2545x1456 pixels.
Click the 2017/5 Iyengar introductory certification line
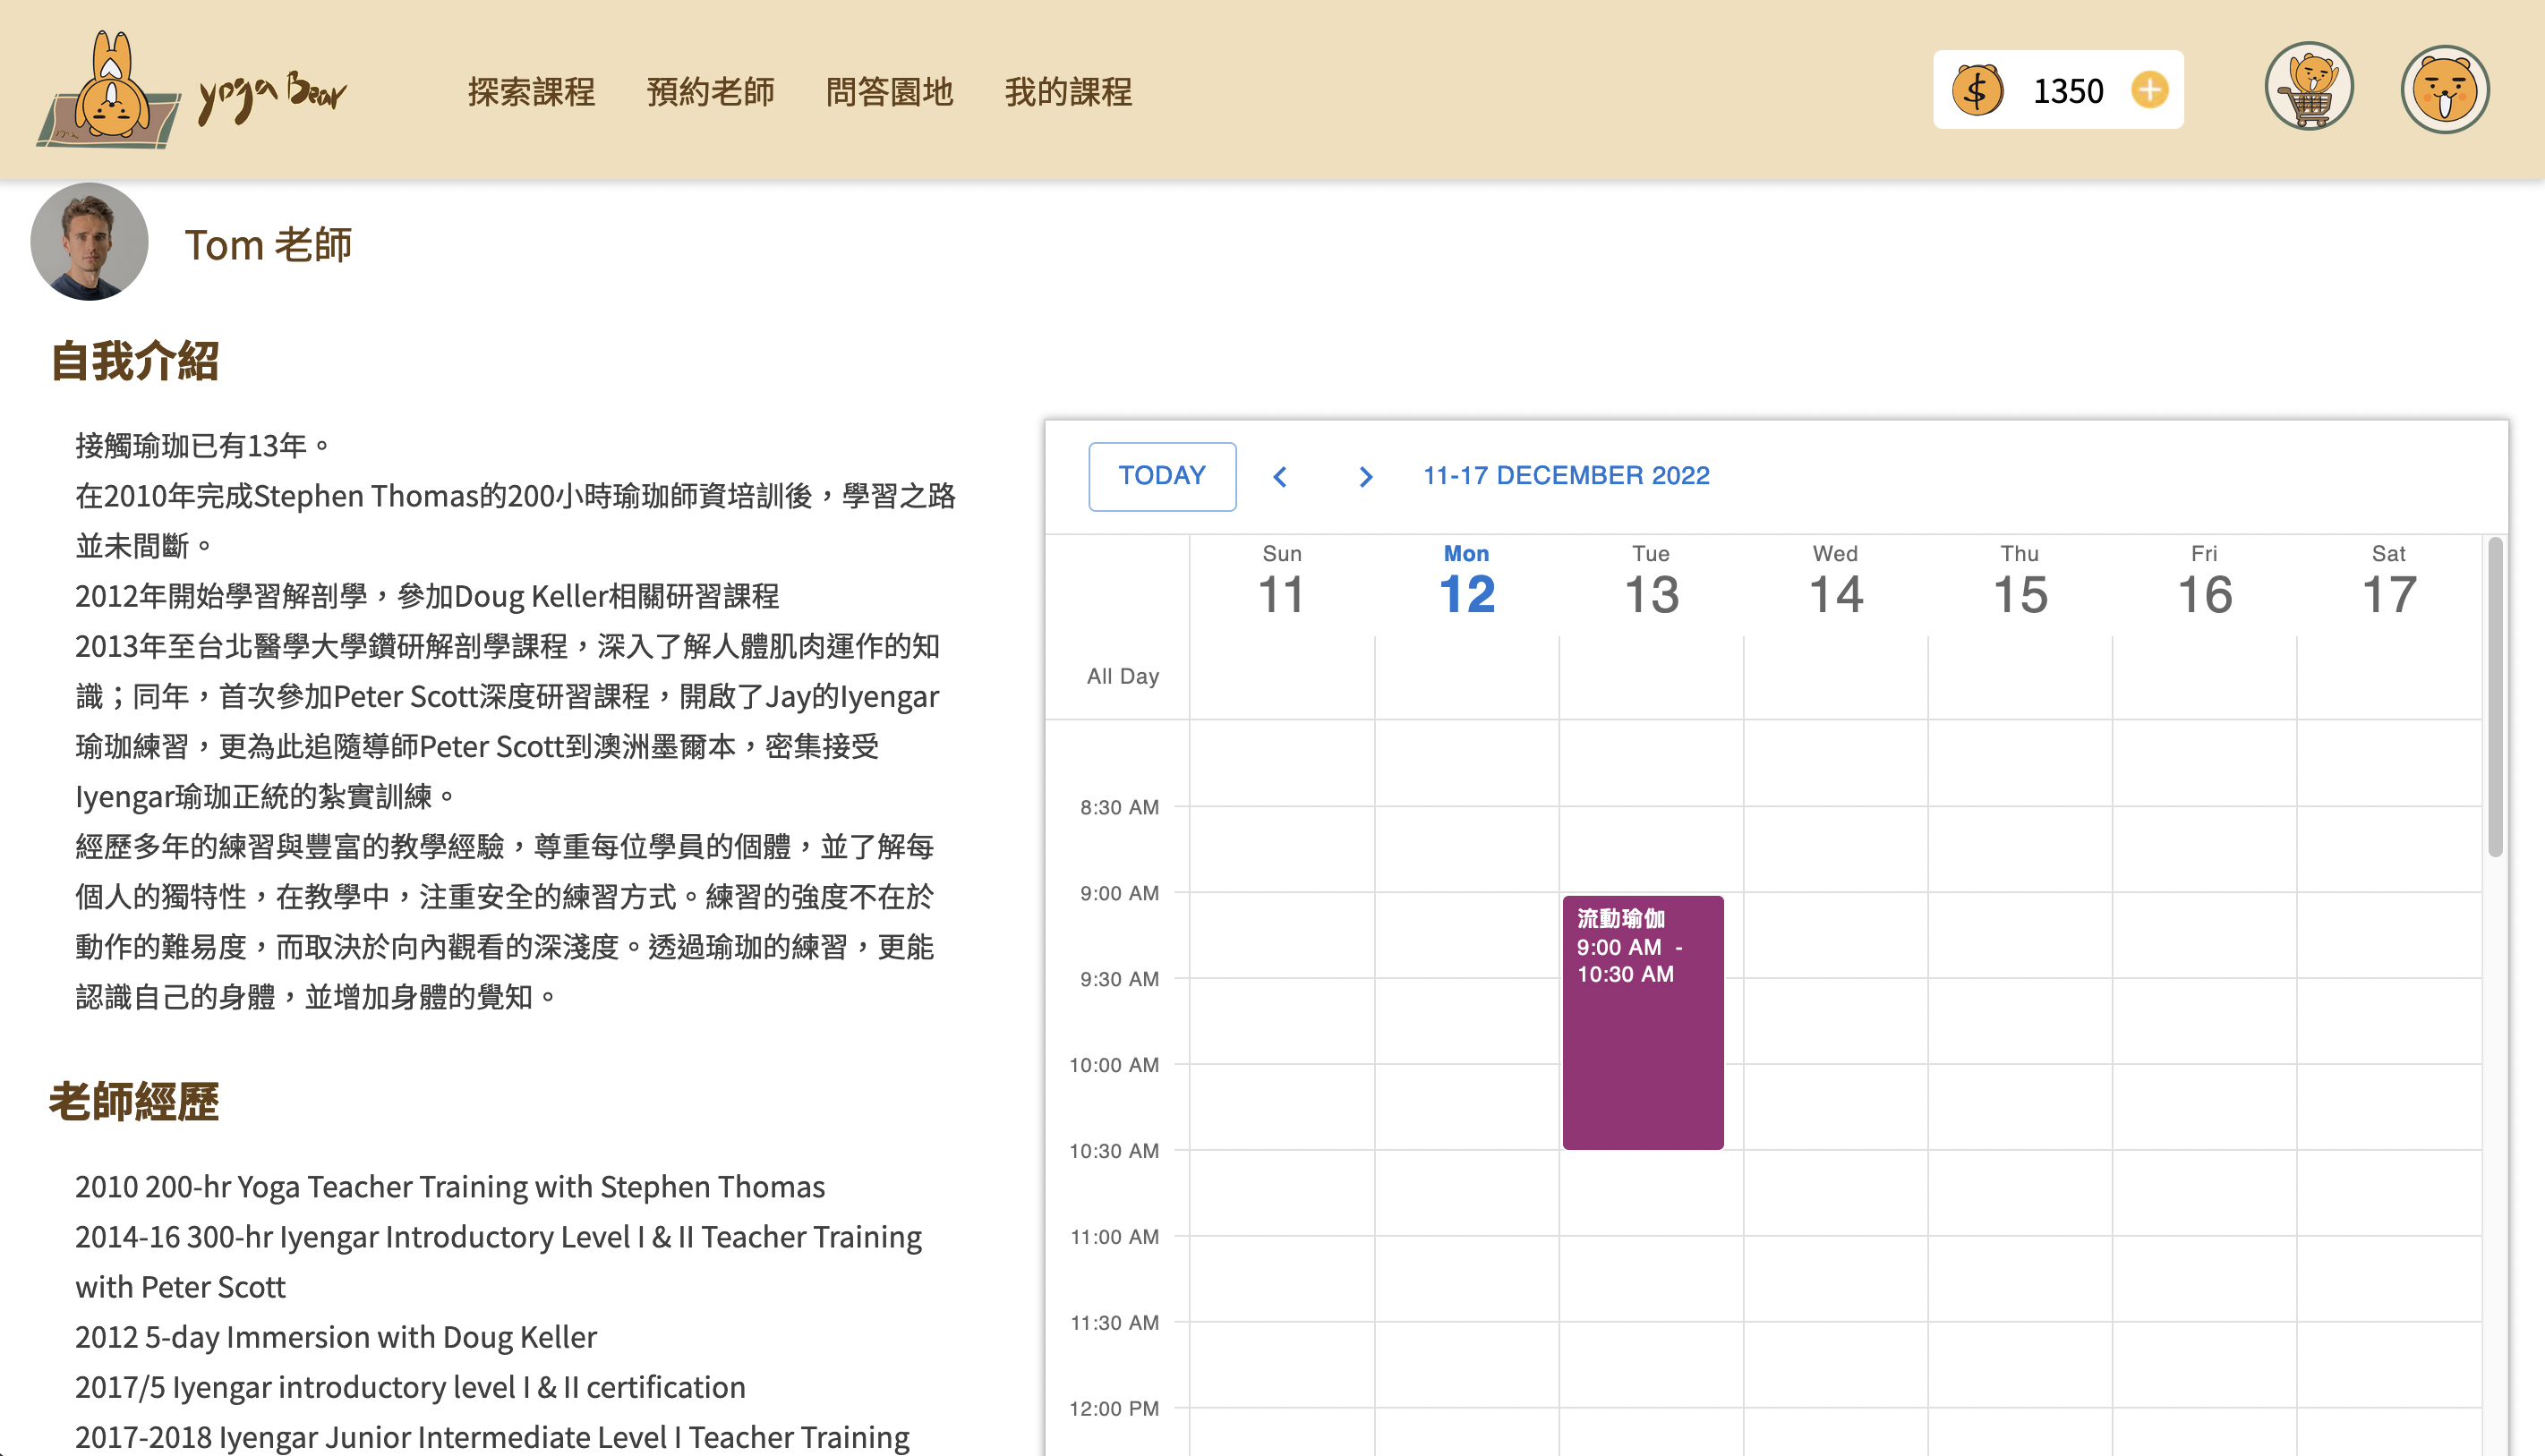coord(410,1387)
